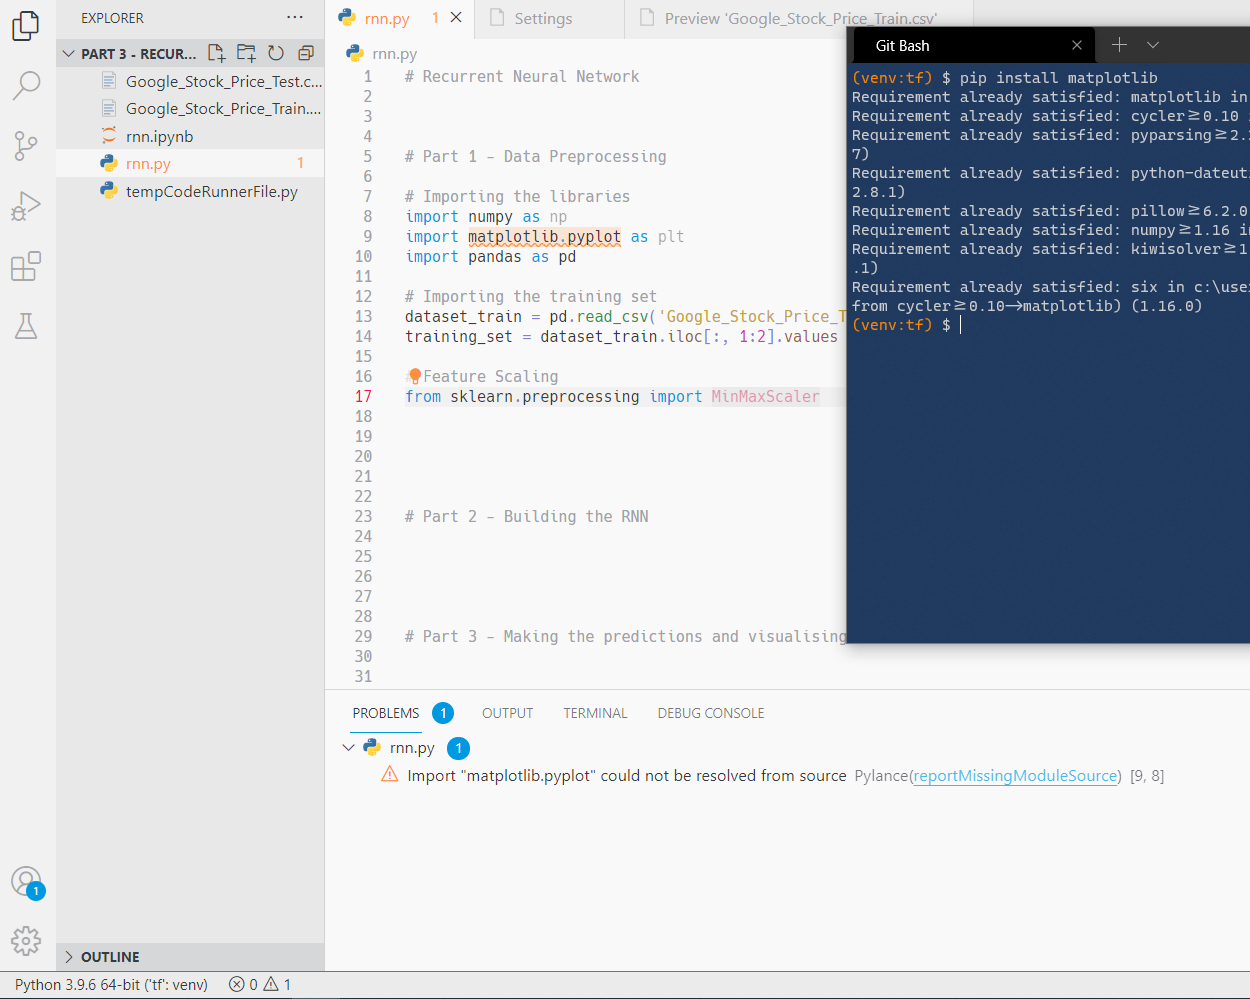
Task: Click the Python 3.9.6 interpreter in status bar
Action: 111,985
